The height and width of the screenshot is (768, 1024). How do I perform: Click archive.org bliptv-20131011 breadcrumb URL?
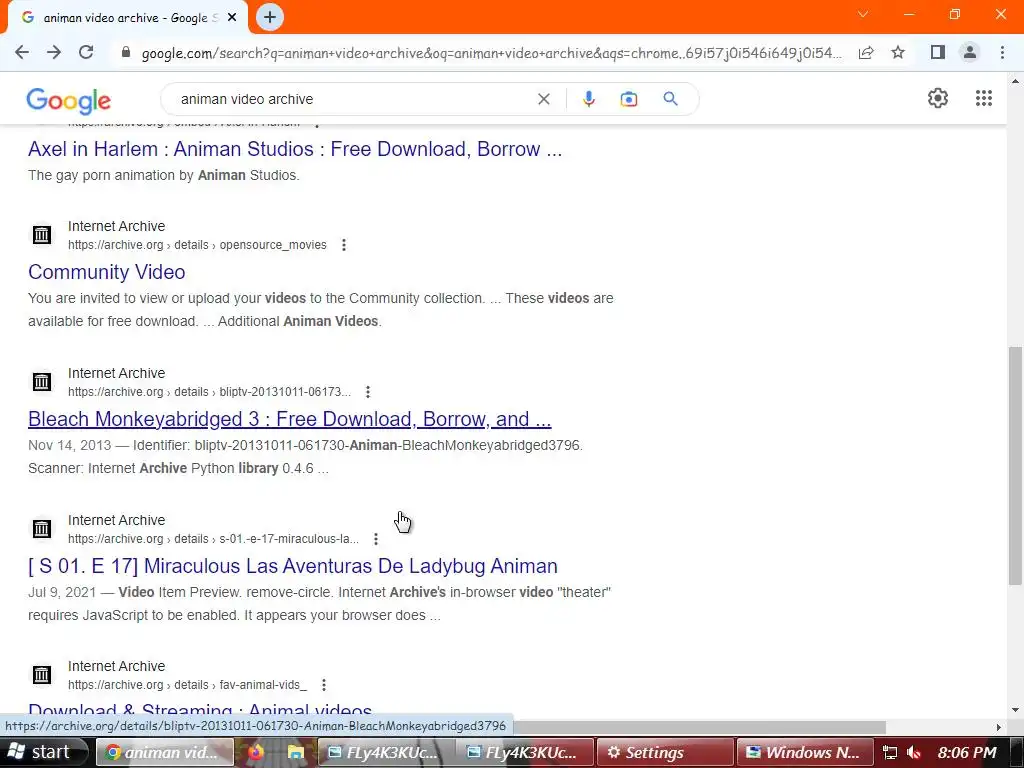[209, 392]
